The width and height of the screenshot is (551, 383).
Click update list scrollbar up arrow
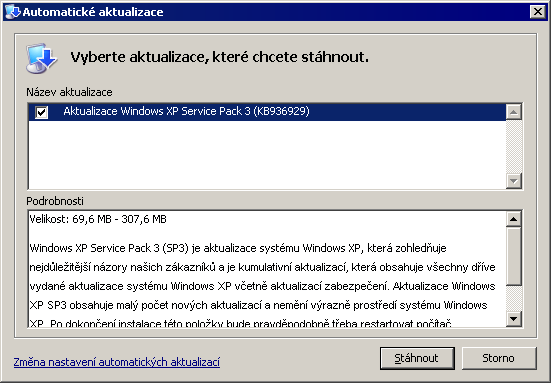[x=513, y=112]
